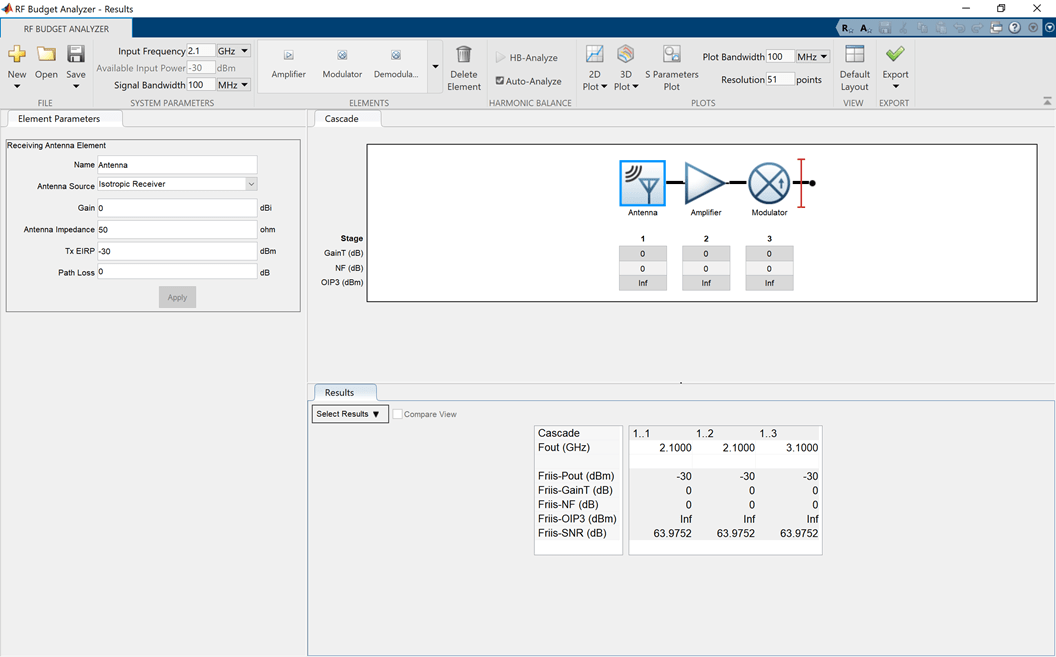Enable the Compare View checkbox

398,414
